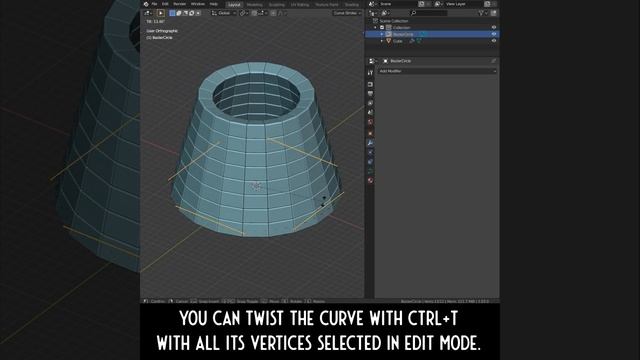Click the BezierCircle name in properties header

(400, 61)
